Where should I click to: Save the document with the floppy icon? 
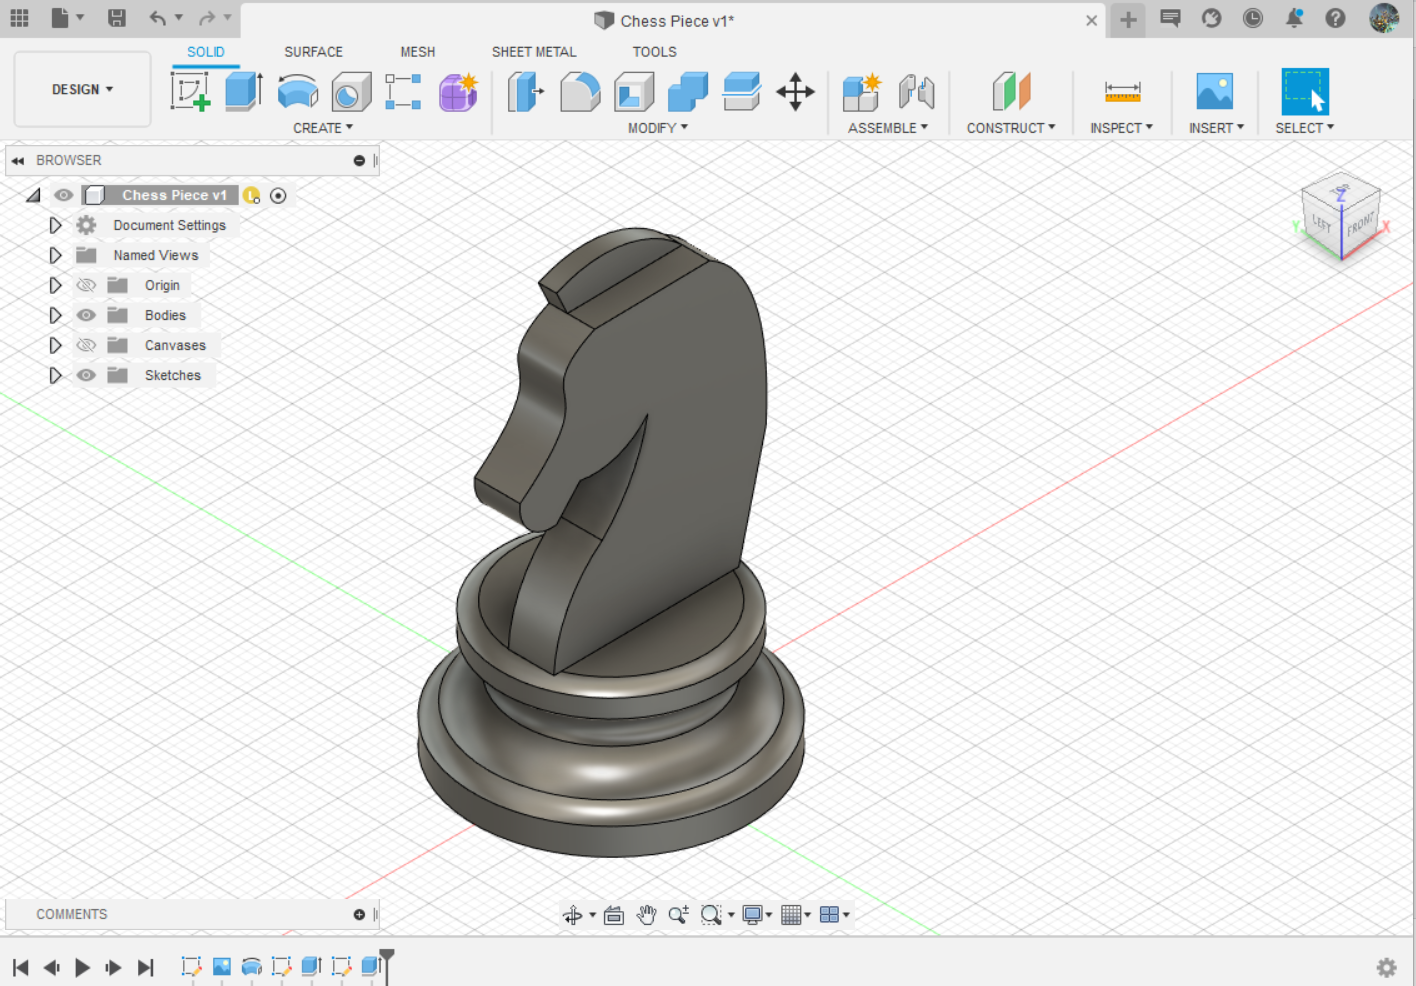[117, 18]
